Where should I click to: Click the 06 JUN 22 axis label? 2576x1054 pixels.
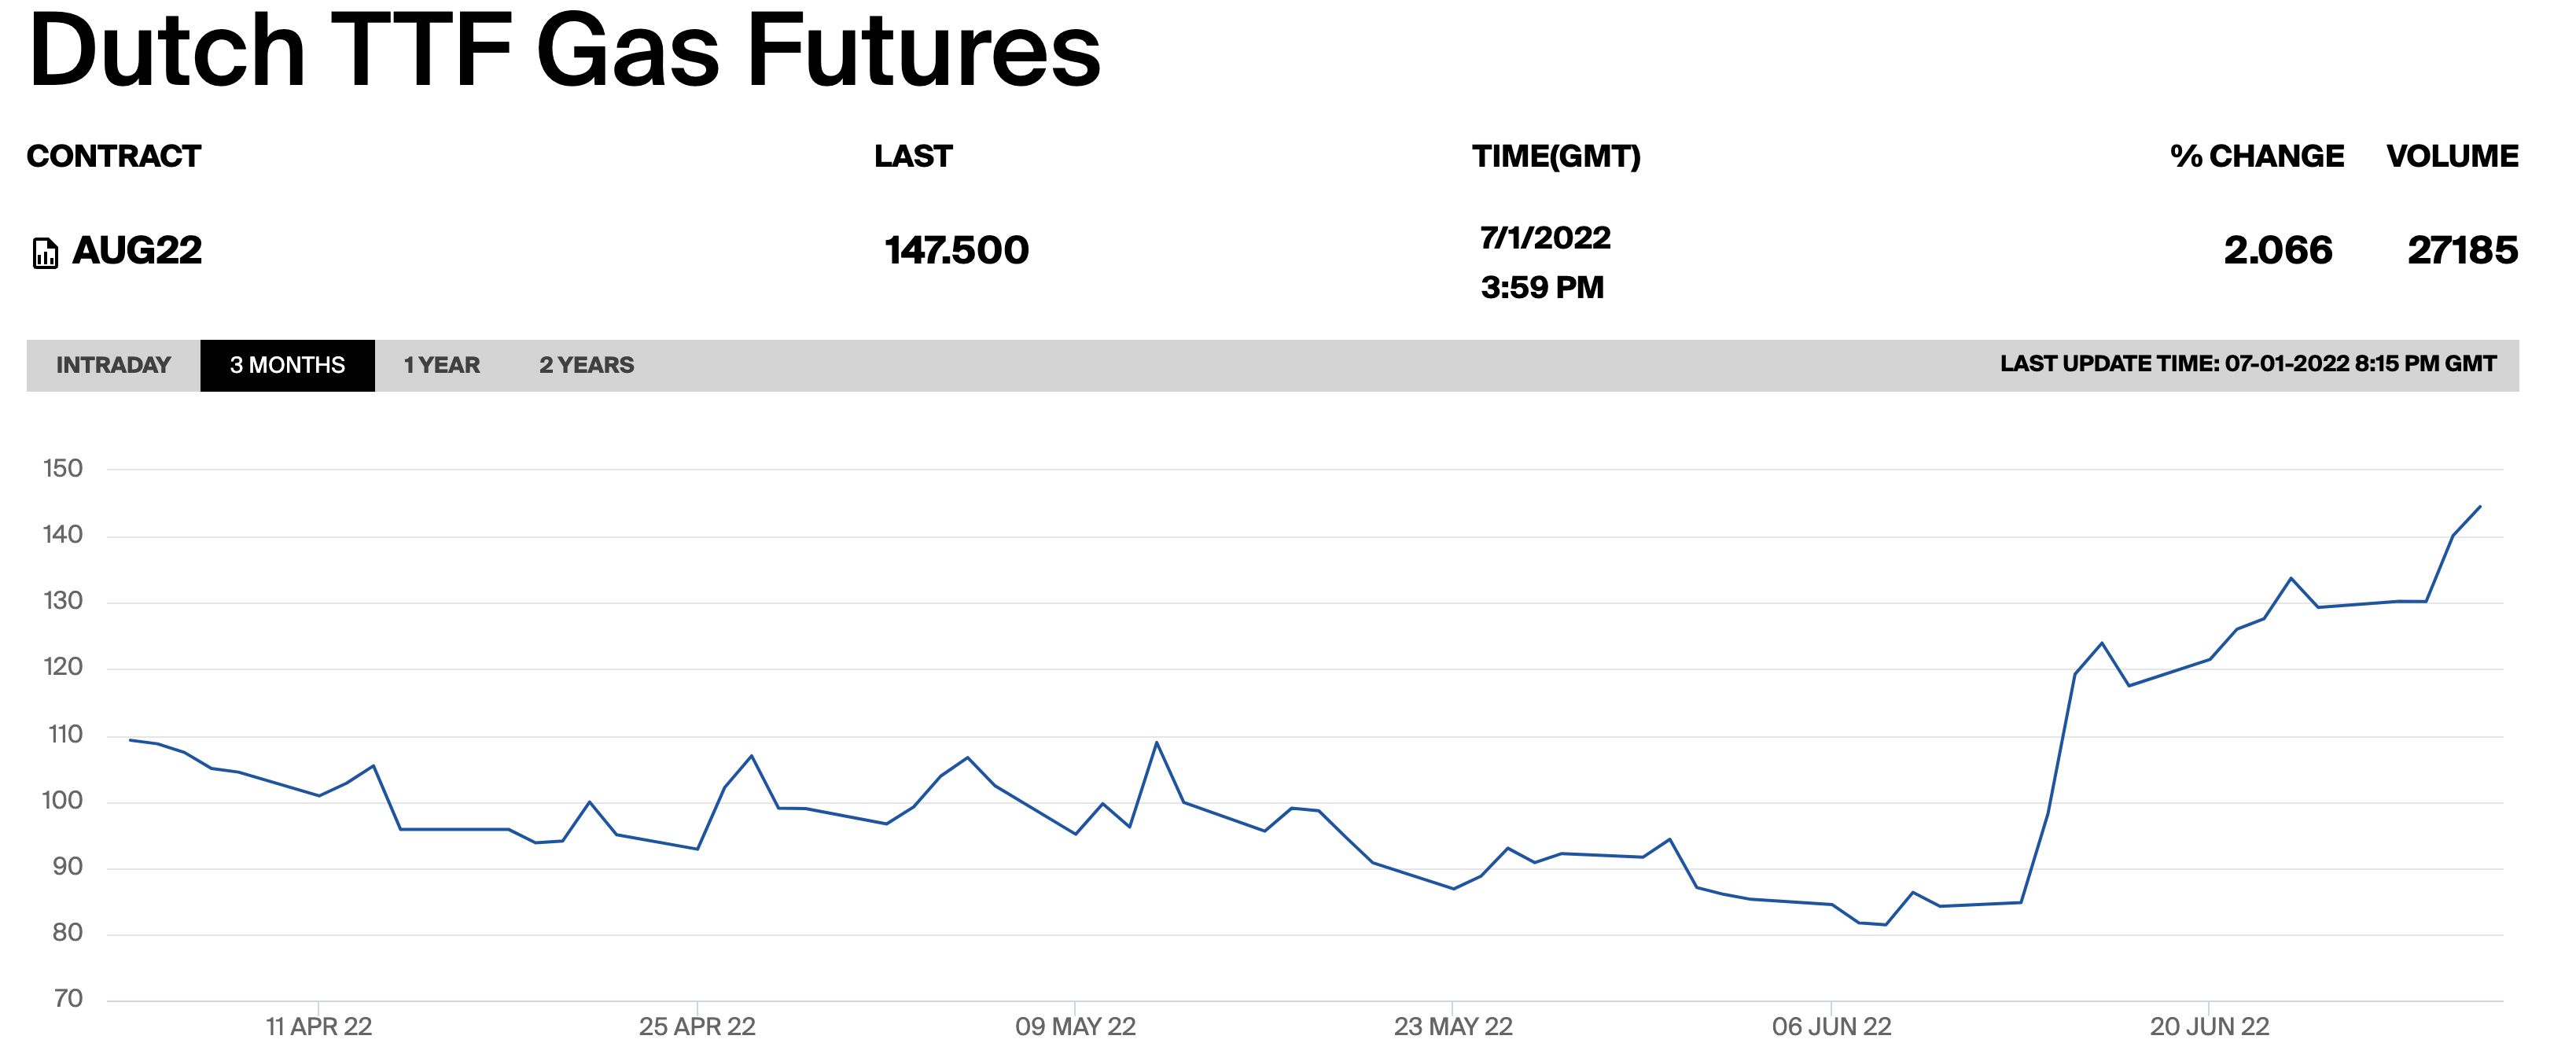[x=1831, y=1027]
